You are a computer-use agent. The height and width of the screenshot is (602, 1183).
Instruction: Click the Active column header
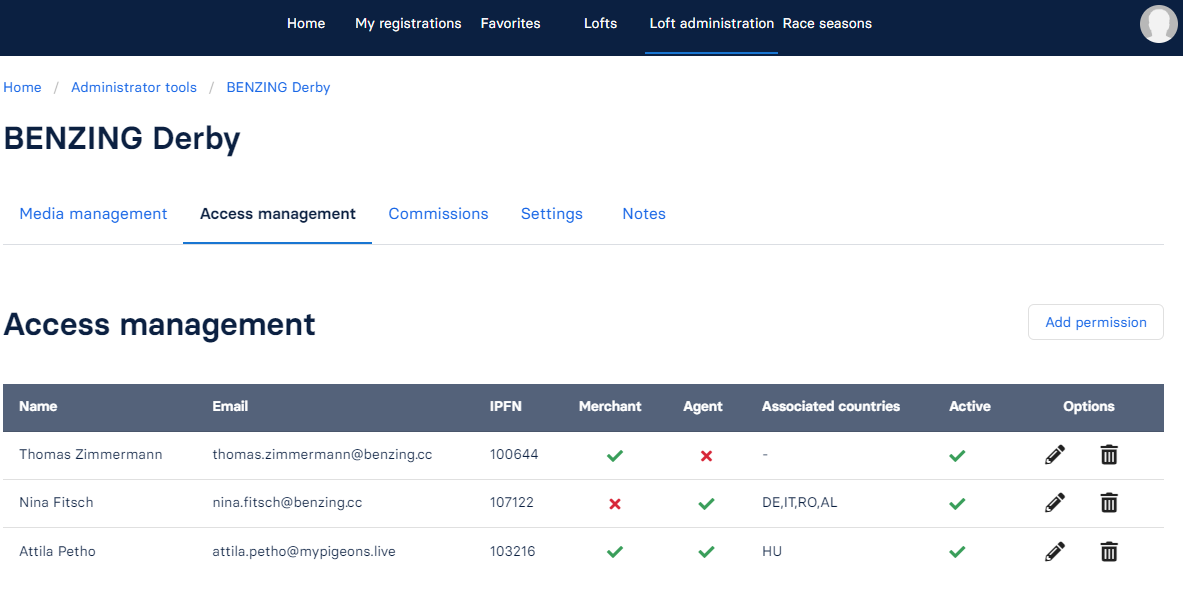969,407
